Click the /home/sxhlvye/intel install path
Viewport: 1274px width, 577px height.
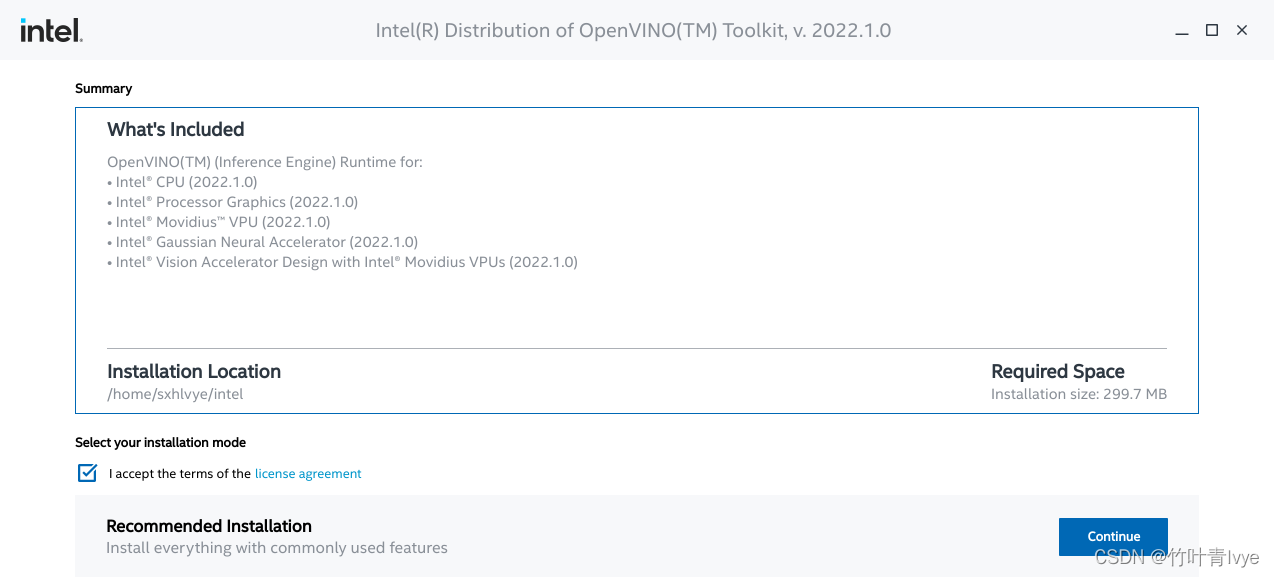(x=175, y=394)
